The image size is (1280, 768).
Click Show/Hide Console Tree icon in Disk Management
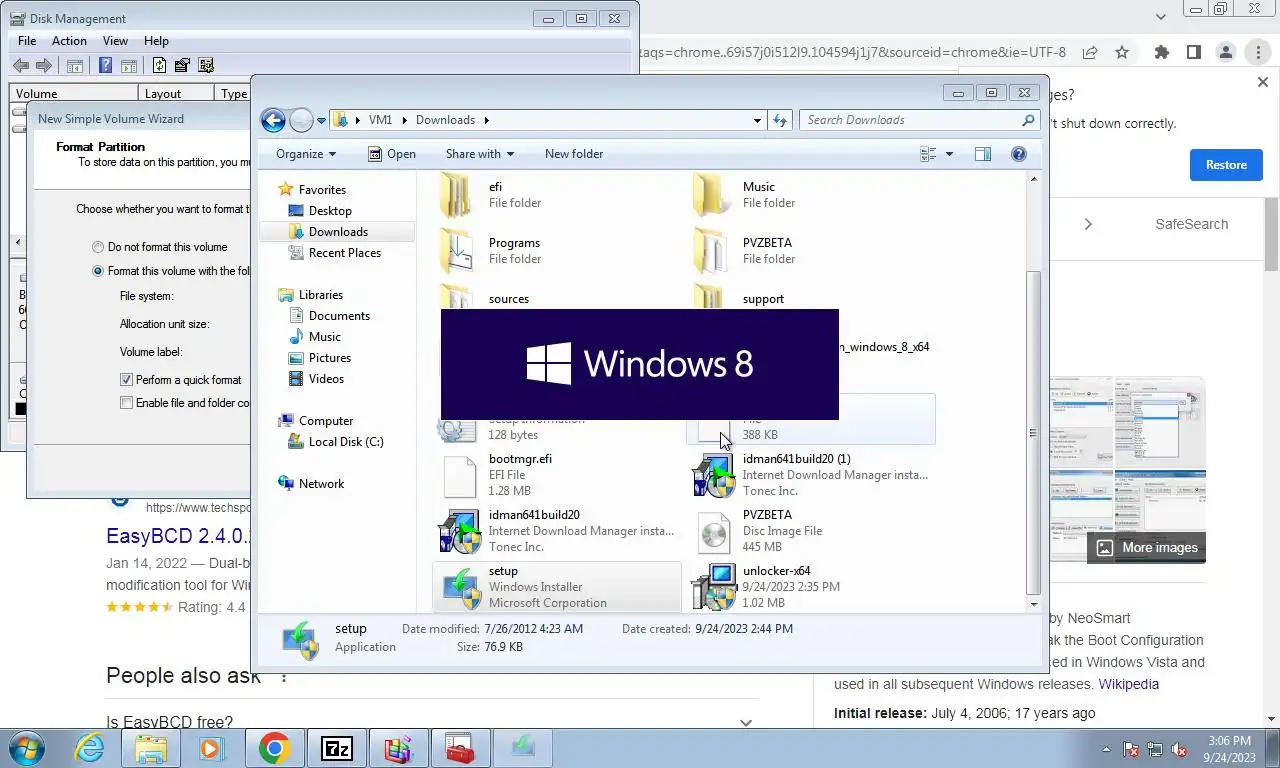tap(74, 66)
